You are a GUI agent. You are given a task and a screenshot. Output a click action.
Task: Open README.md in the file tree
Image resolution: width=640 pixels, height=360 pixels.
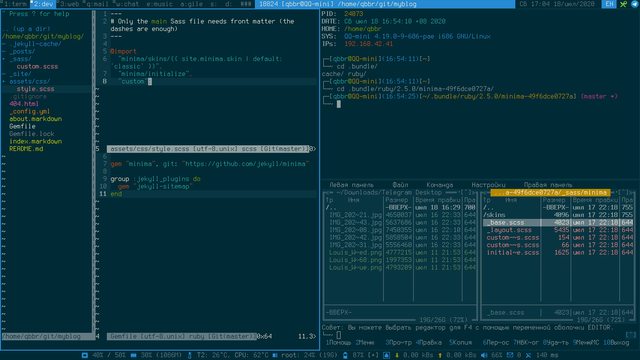pos(26,149)
